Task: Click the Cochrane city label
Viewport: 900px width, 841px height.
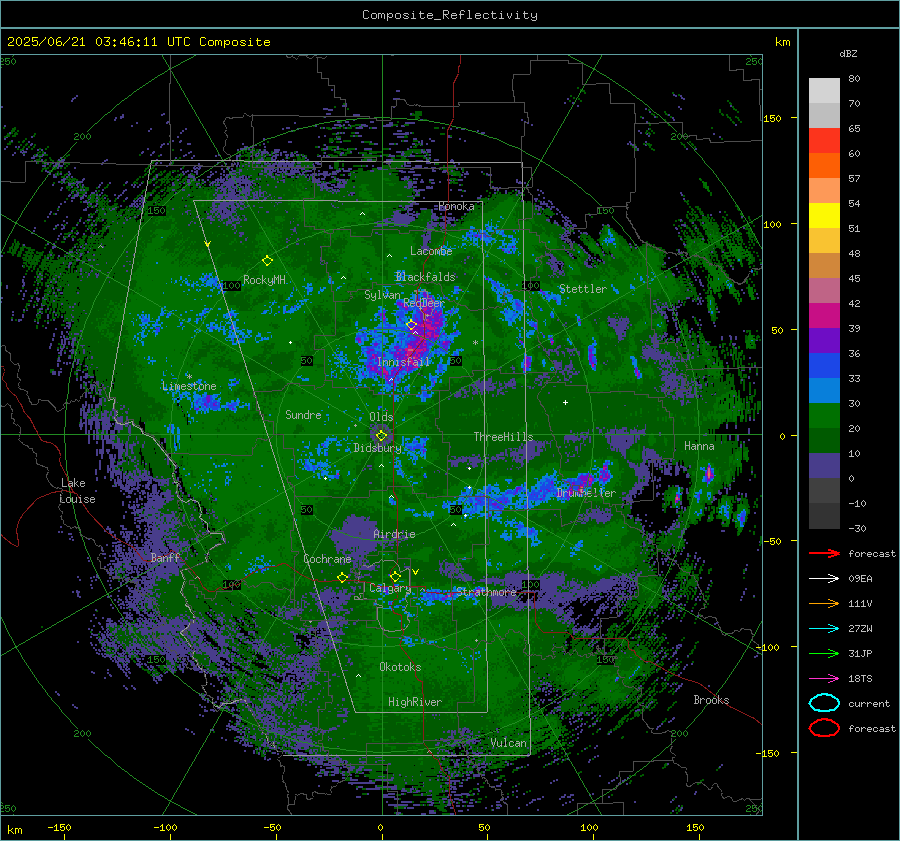Action: click(x=327, y=559)
